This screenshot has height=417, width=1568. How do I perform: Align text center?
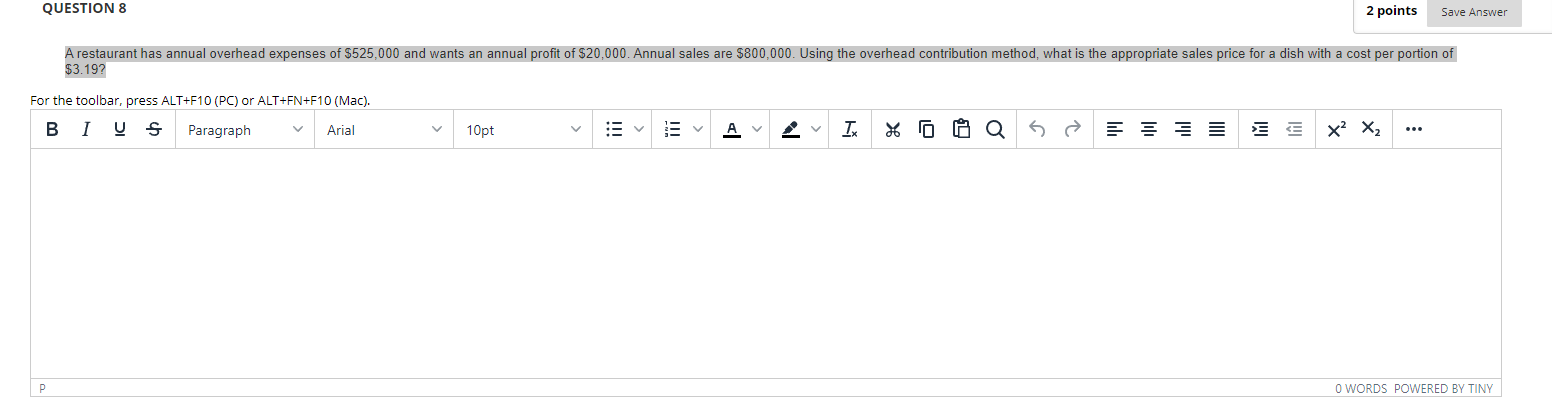click(1149, 130)
